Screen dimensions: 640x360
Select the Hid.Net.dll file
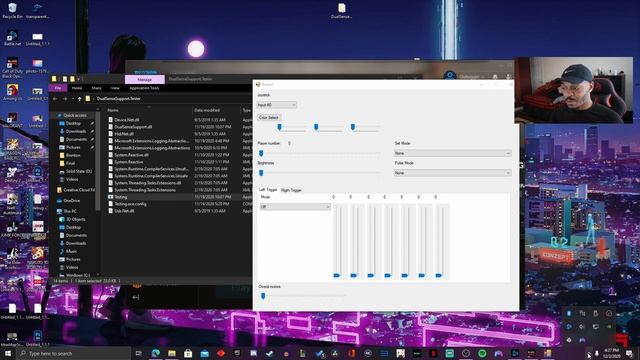coord(124,134)
